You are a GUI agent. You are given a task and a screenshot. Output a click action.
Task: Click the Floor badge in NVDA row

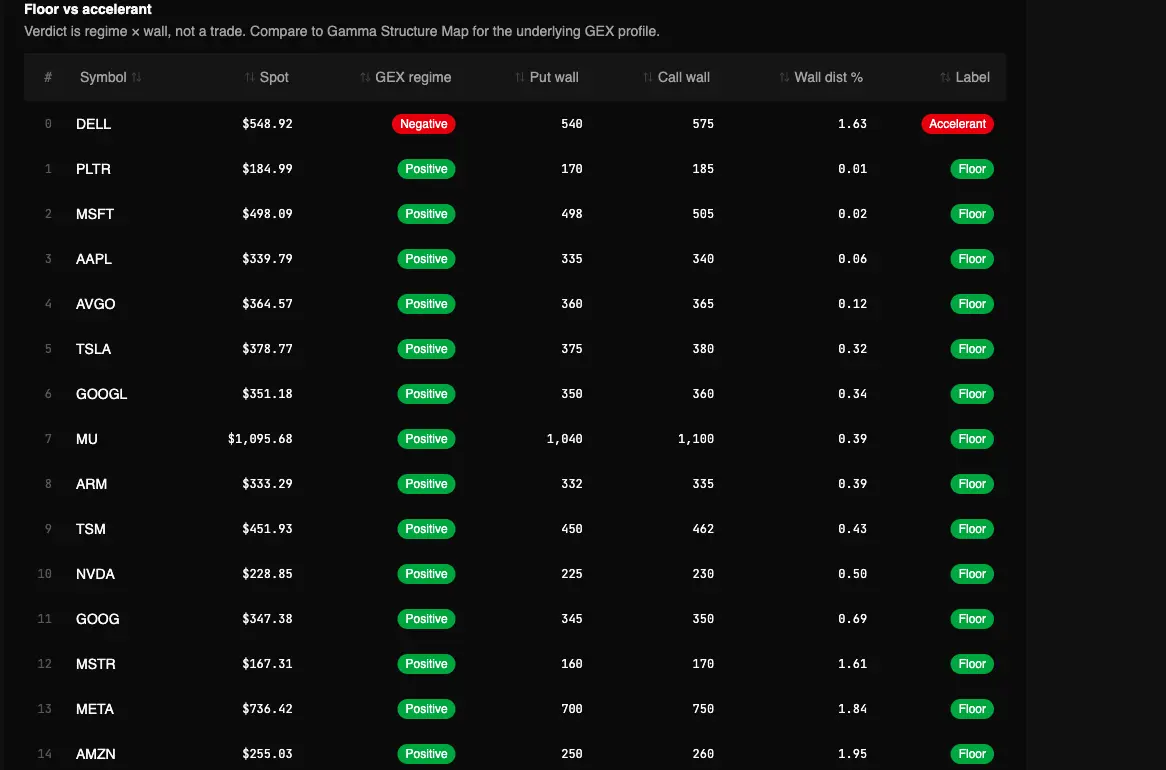972,574
